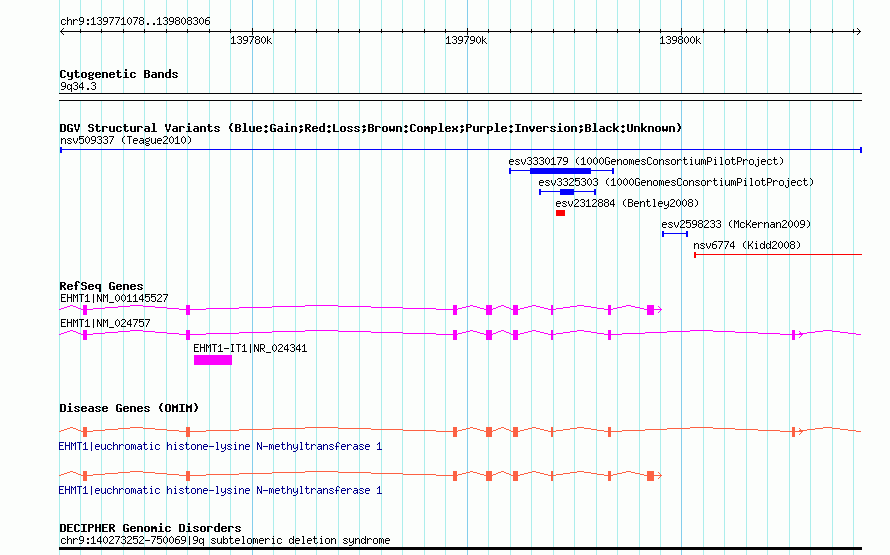Image resolution: width=890 pixels, height=555 pixels.
Task: Select the esv2598233 (McKernan2009) label
Action: 736,224
